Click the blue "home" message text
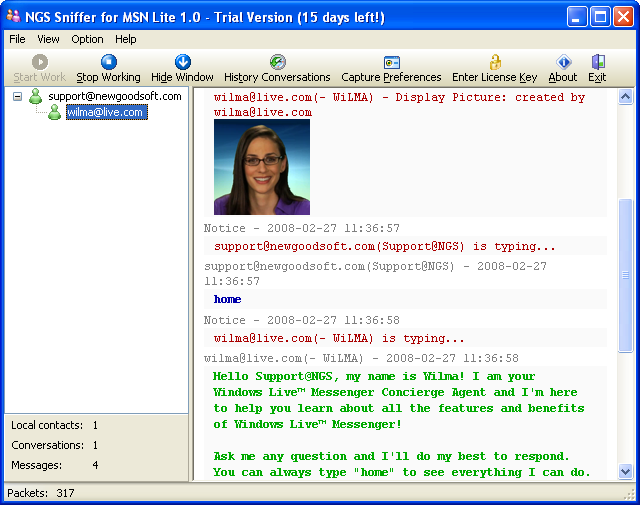 coord(227,299)
